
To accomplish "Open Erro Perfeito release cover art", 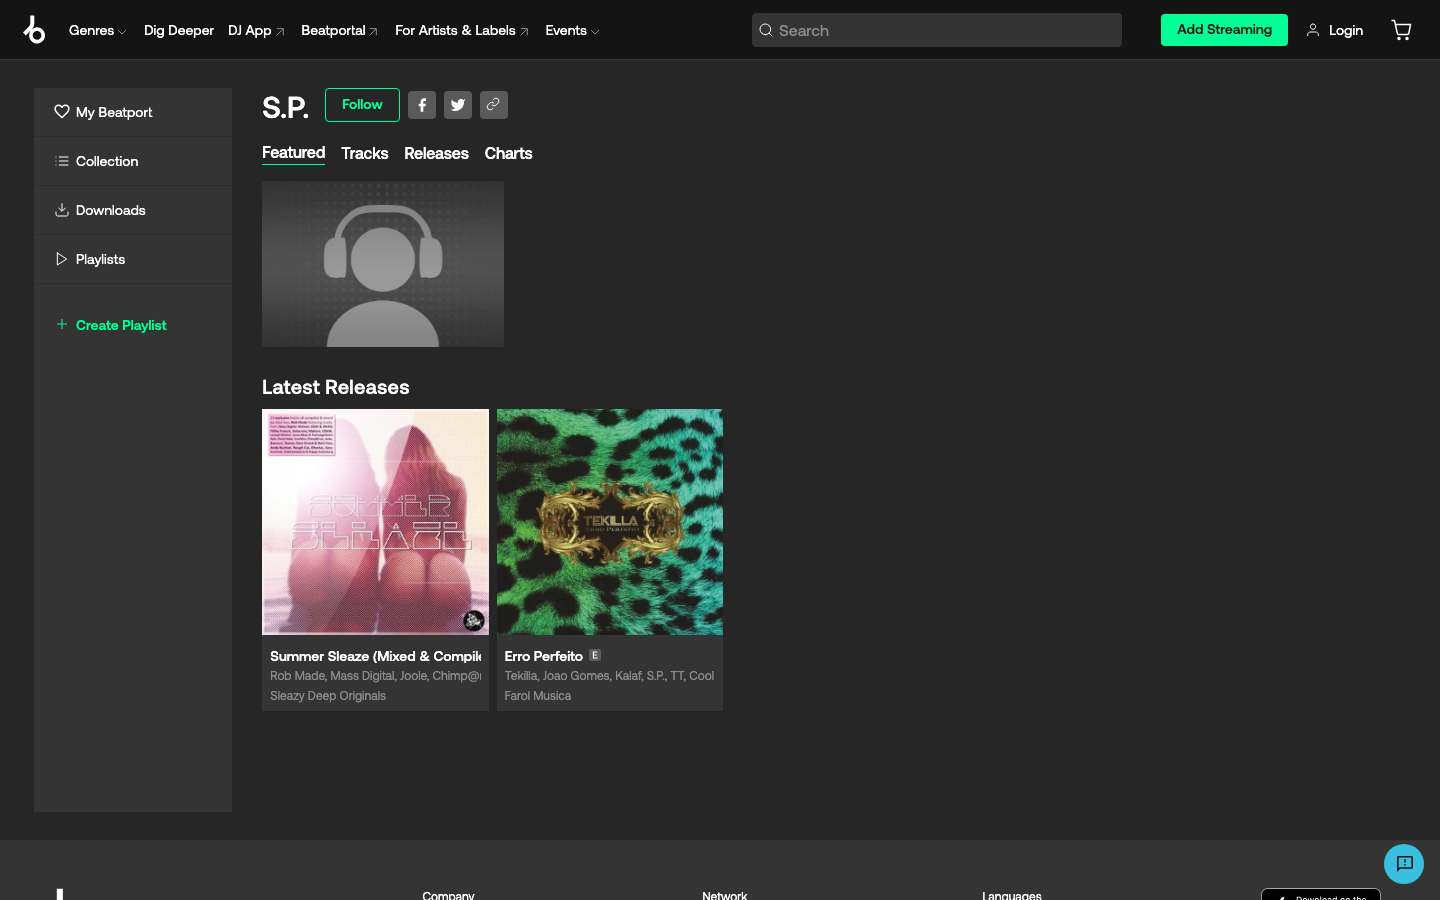I will pyautogui.click(x=610, y=522).
